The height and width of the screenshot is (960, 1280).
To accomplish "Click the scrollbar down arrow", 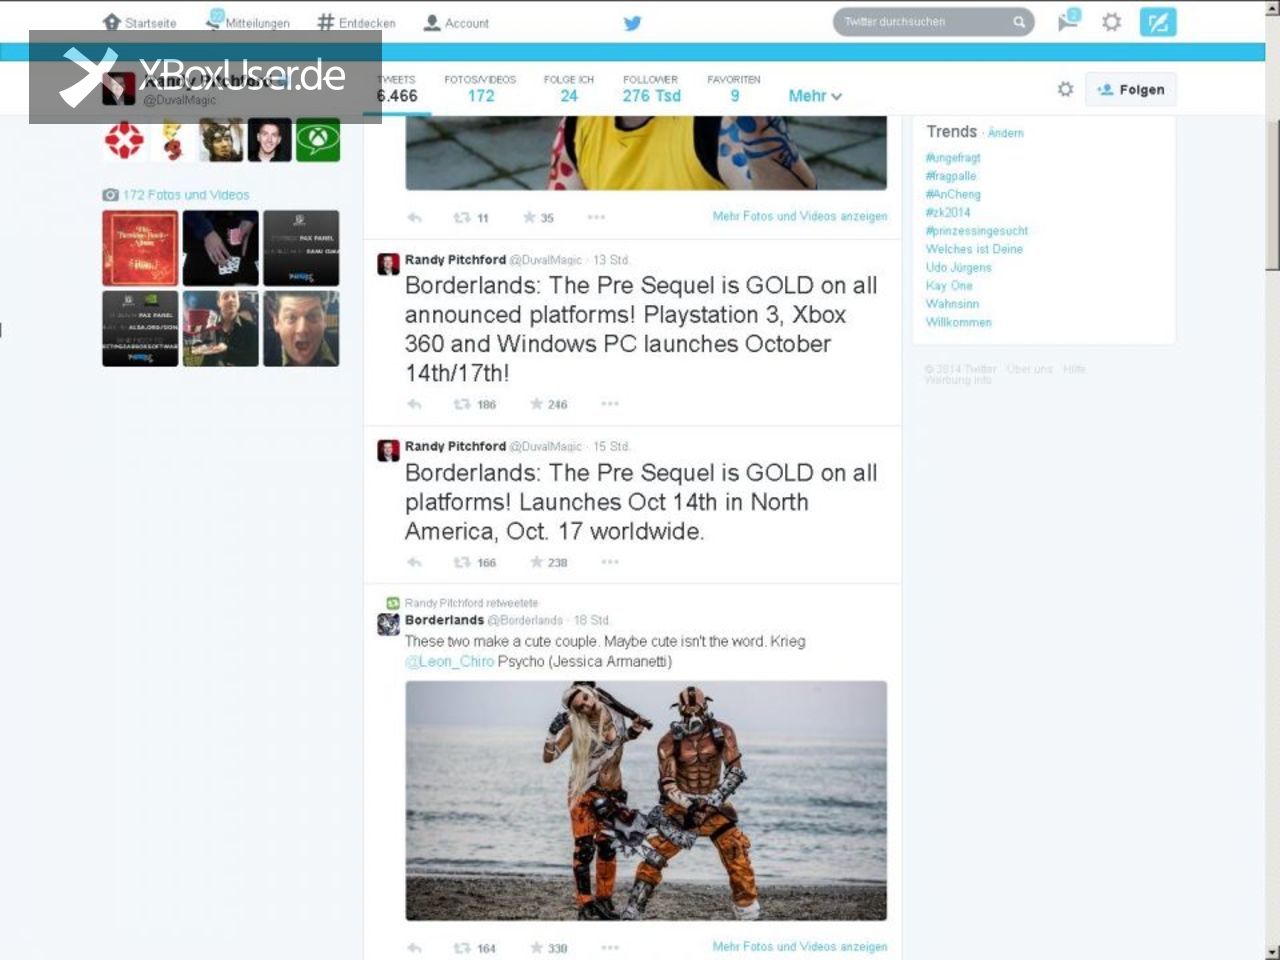I will pyautogui.click(x=1272, y=952).
